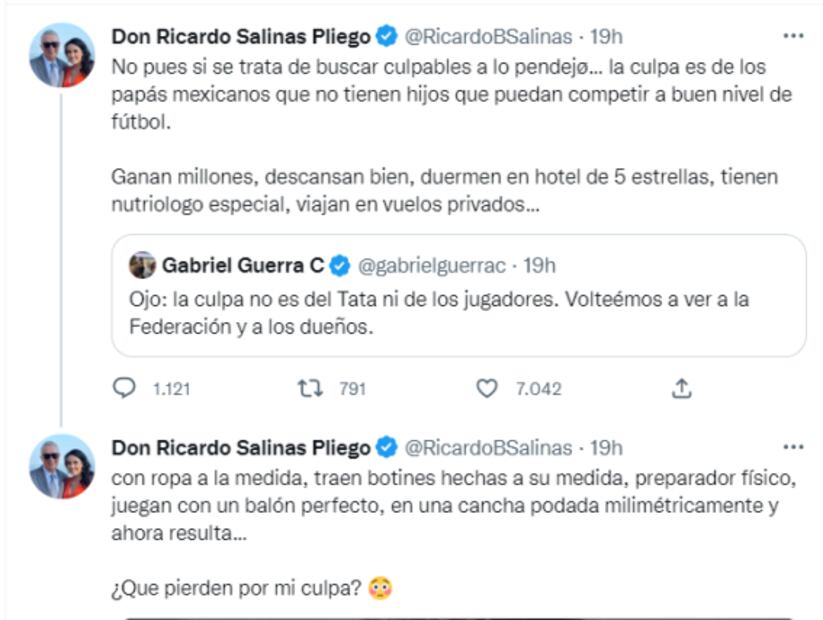The height and width of the screenshot is (620, 823).
Task: Click the reply icon on the first tweet
Action: pos(125,389)
